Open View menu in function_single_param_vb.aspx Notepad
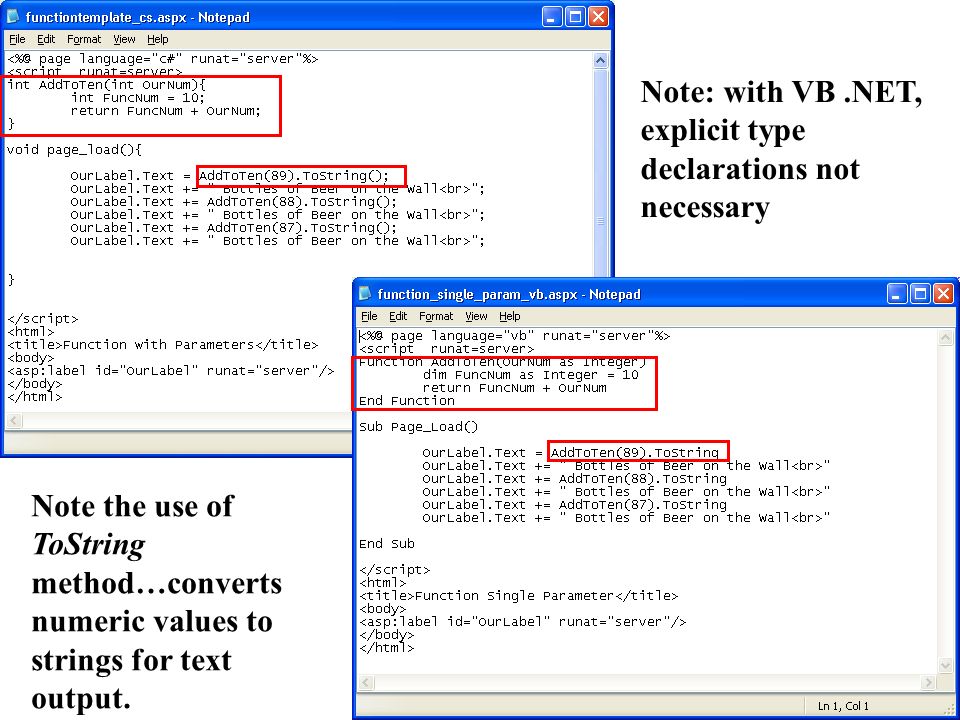Screen dimensions: 960x720 476,317
